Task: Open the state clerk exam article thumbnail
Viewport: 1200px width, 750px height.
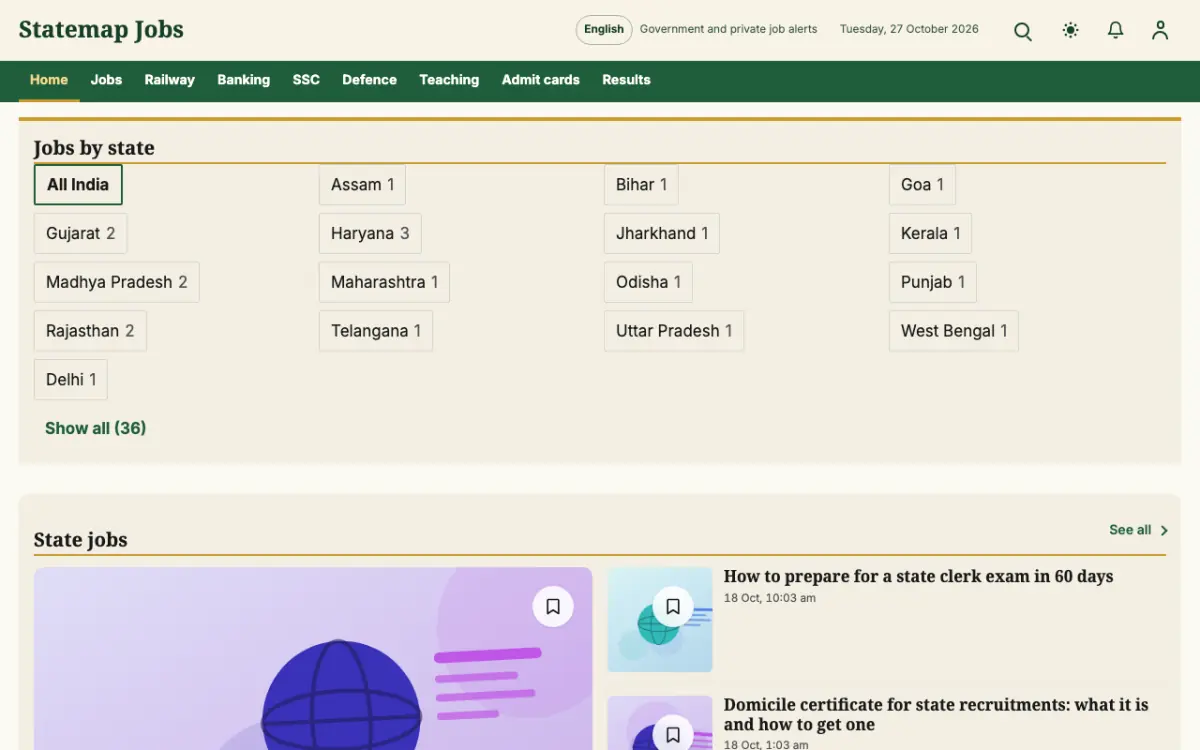Action: pos(660,620)
